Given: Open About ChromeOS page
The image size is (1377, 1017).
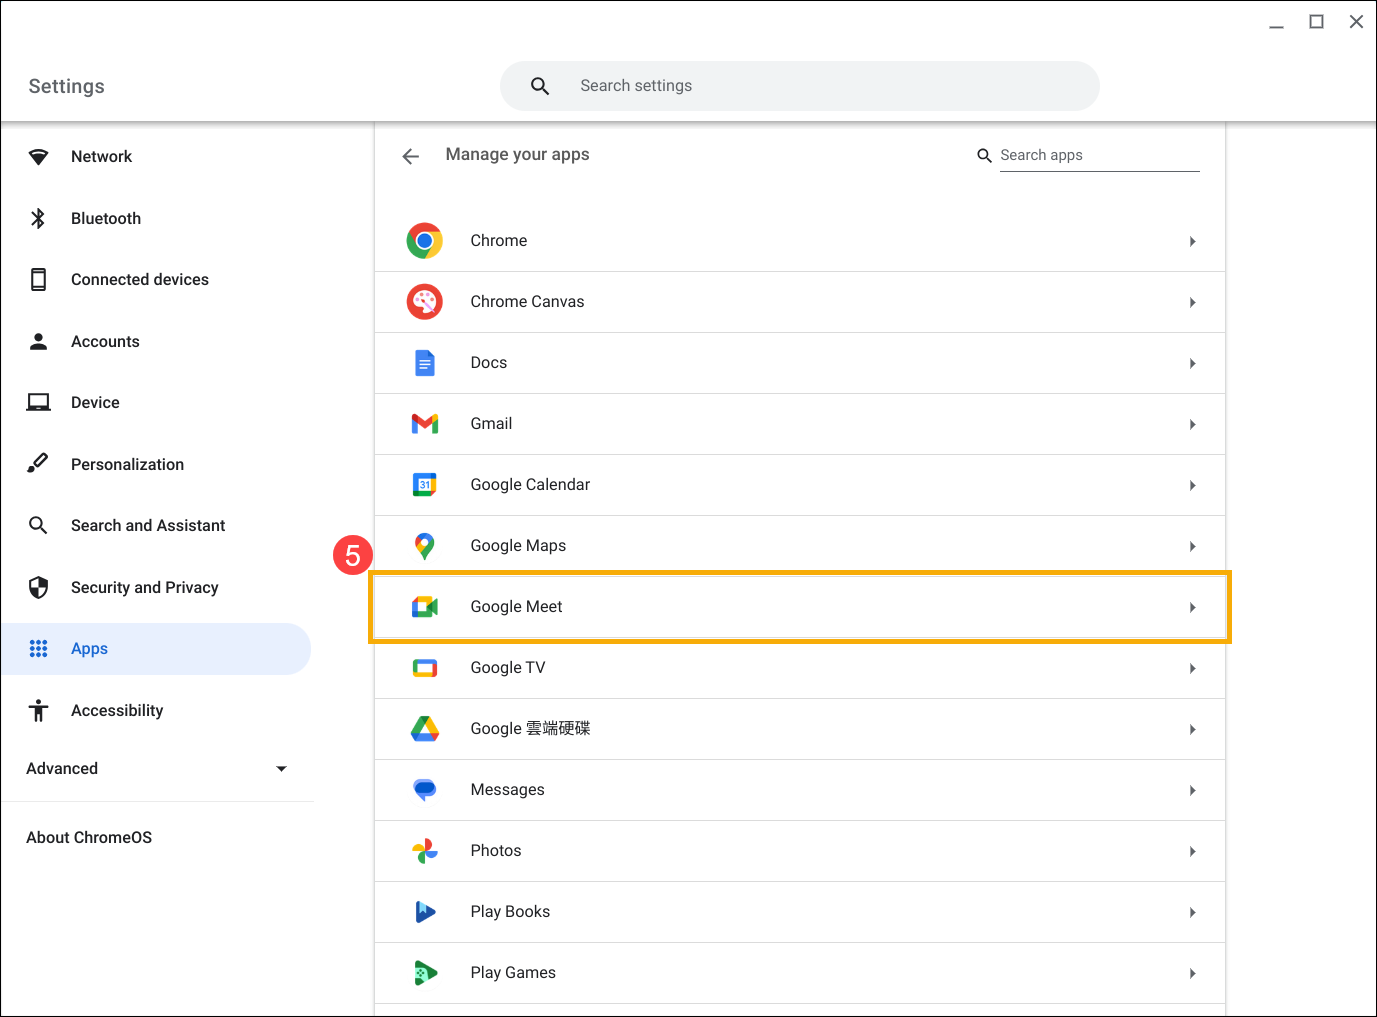Looking at the screenshot, I should pos(89,838).
